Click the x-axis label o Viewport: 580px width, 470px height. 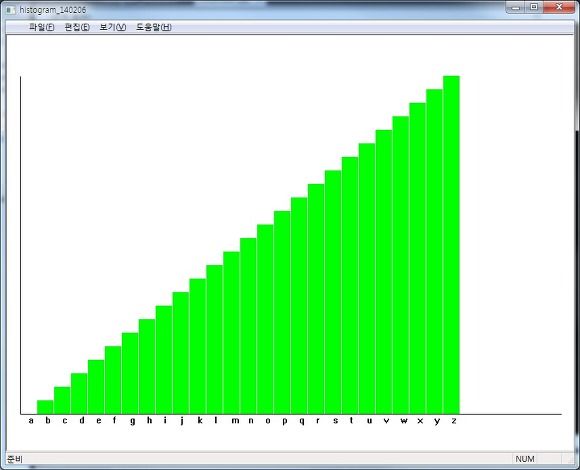[268, 420]
